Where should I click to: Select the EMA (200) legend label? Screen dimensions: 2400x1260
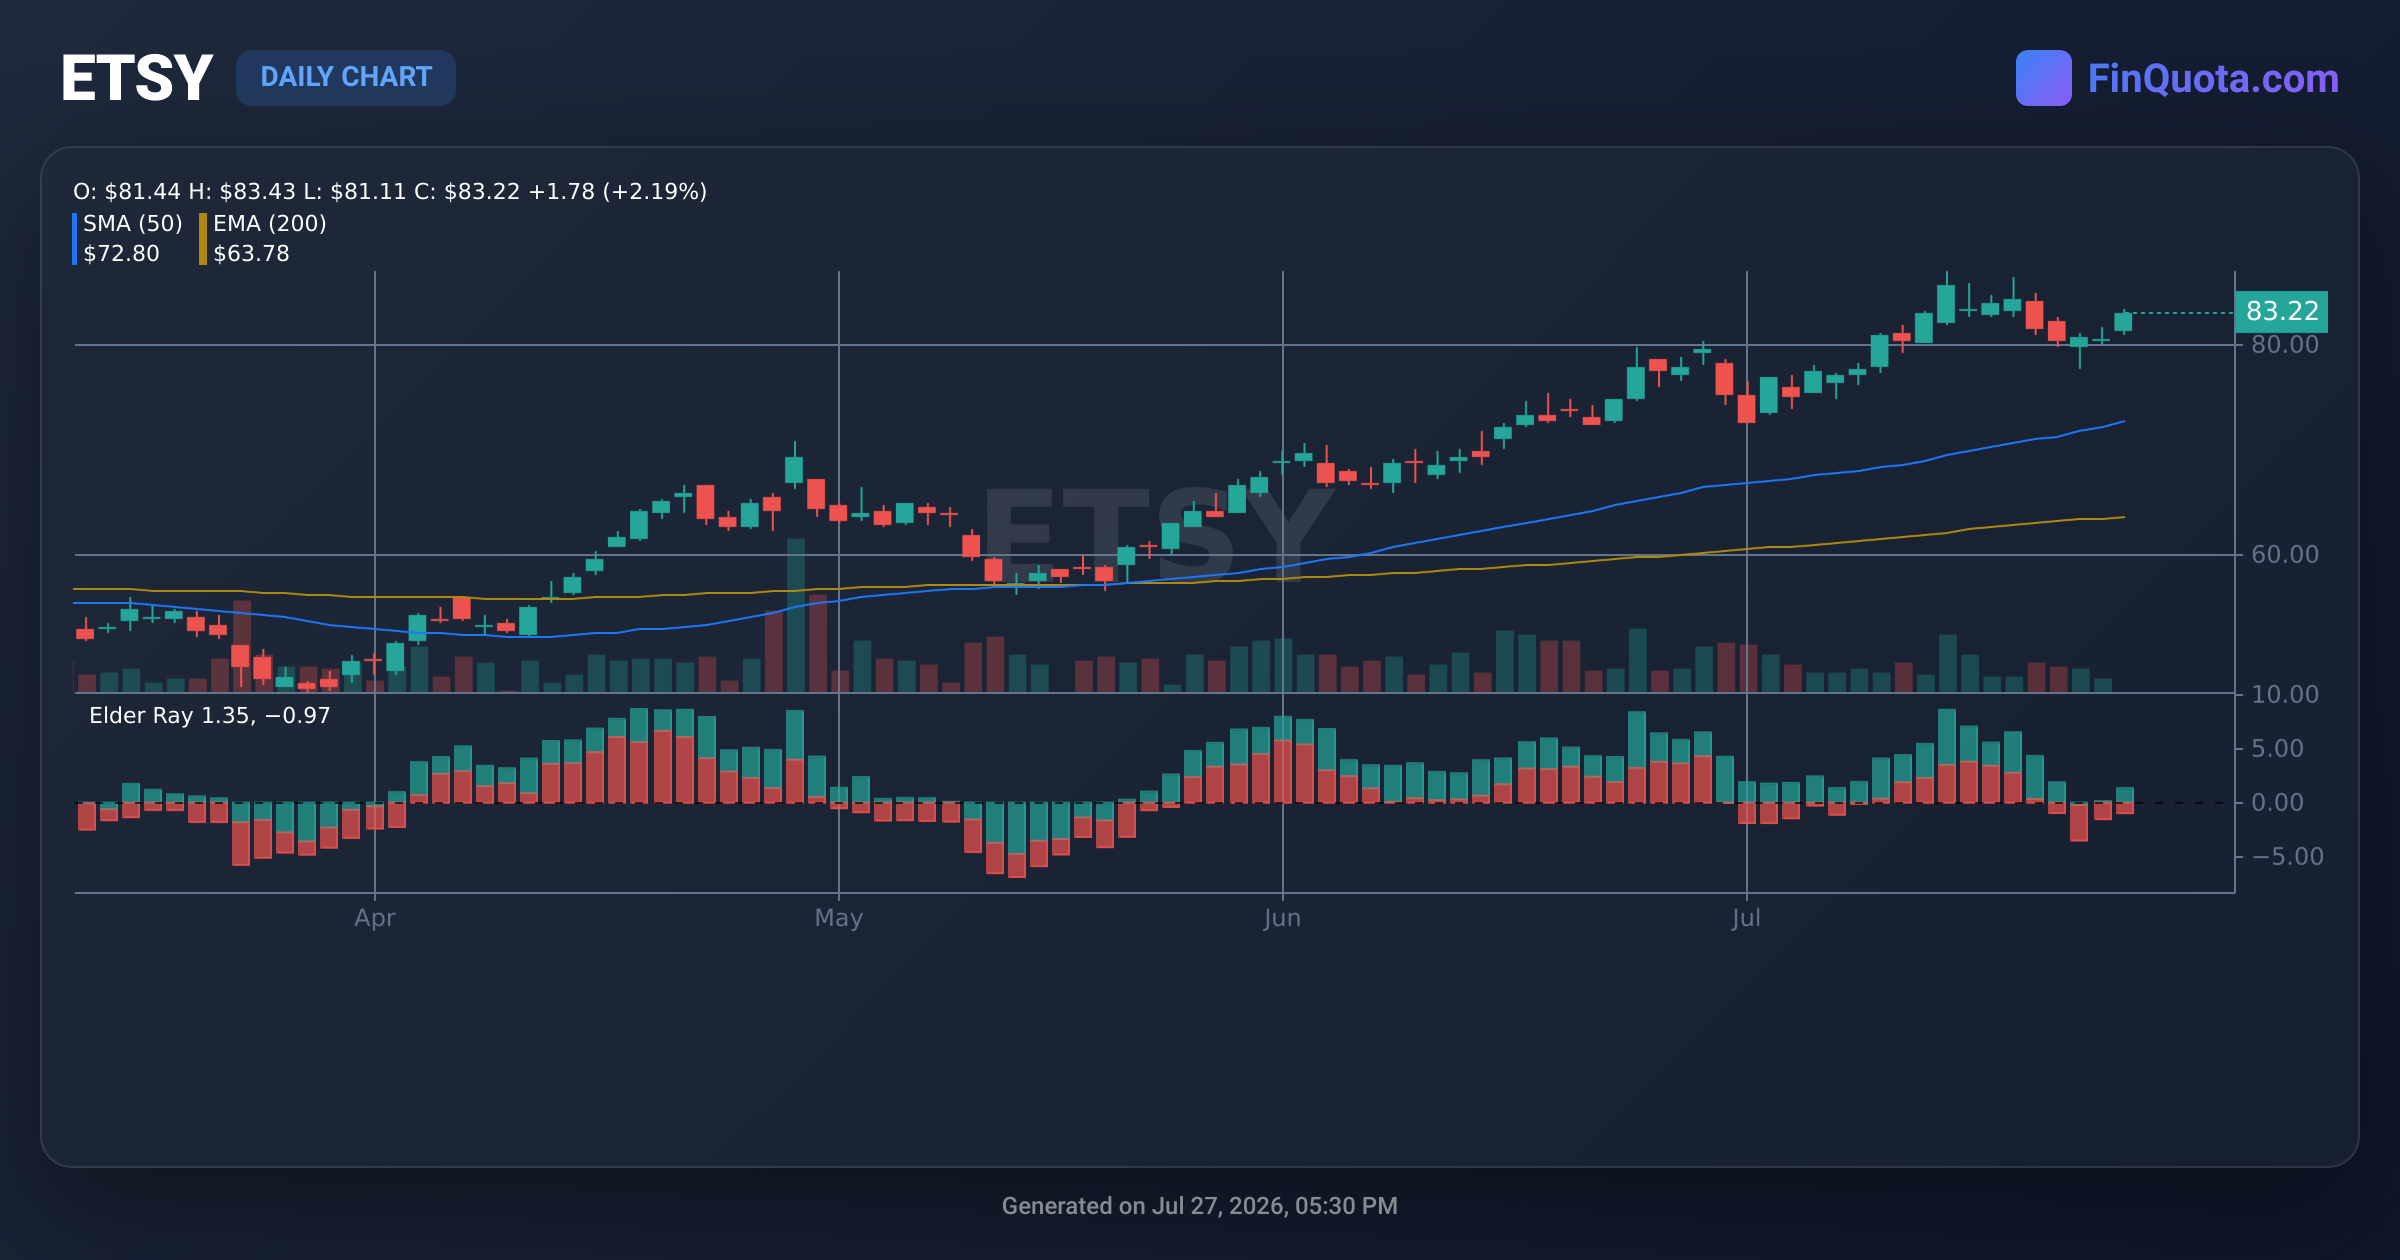(x=270, y=223)
